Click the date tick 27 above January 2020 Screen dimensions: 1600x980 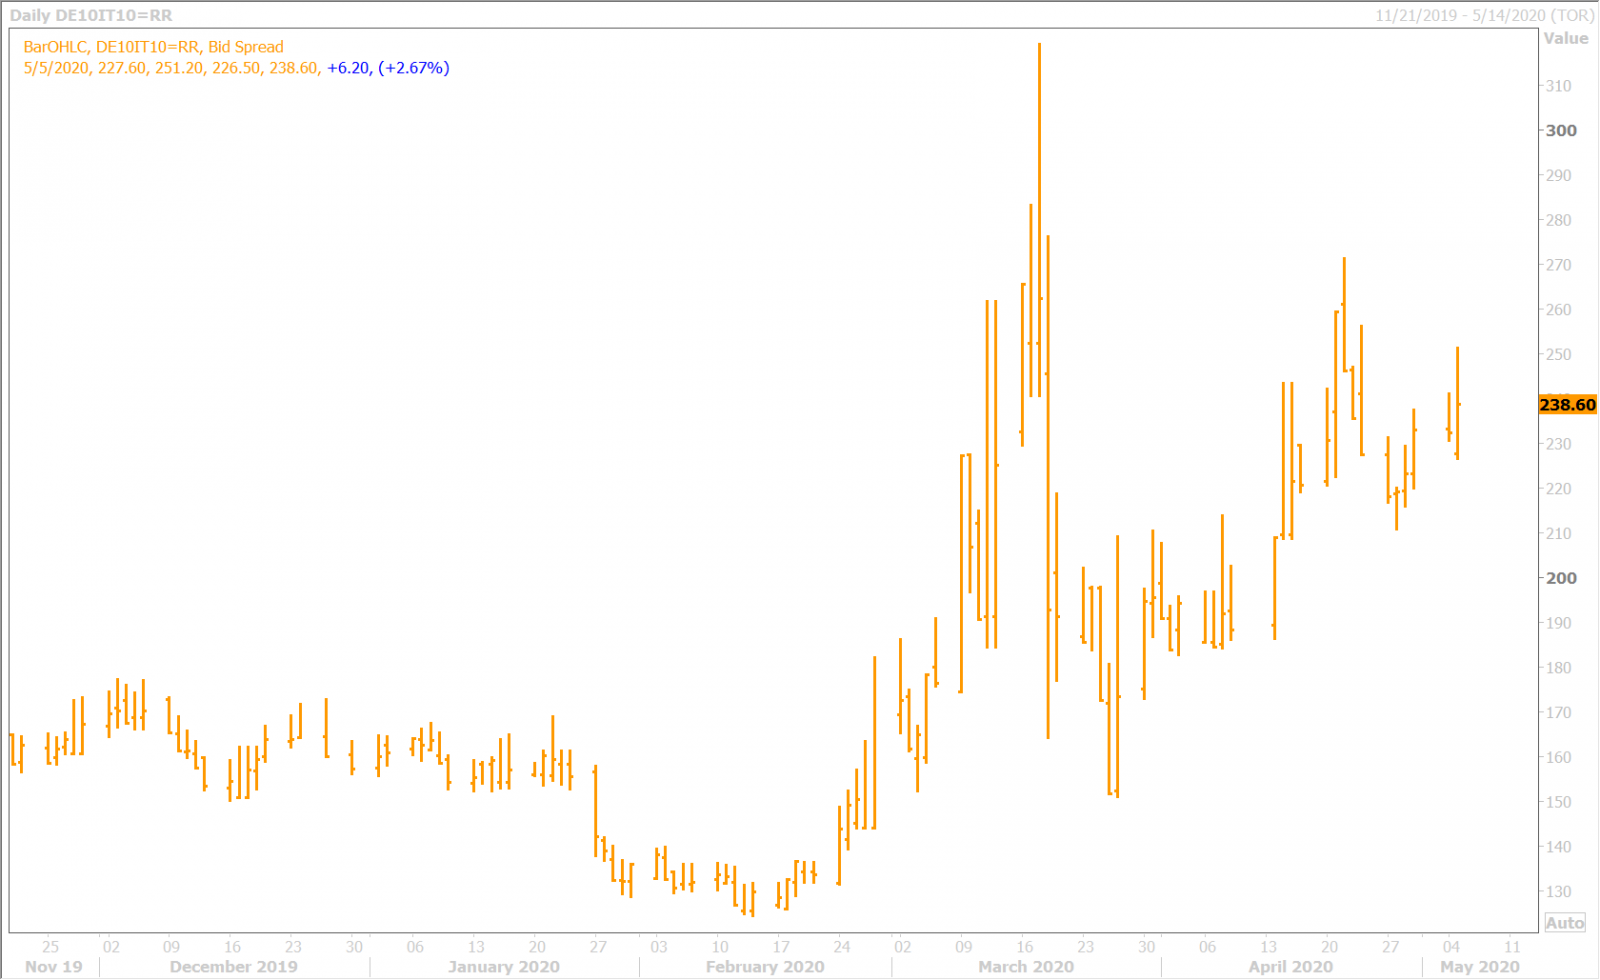[598, 946]
